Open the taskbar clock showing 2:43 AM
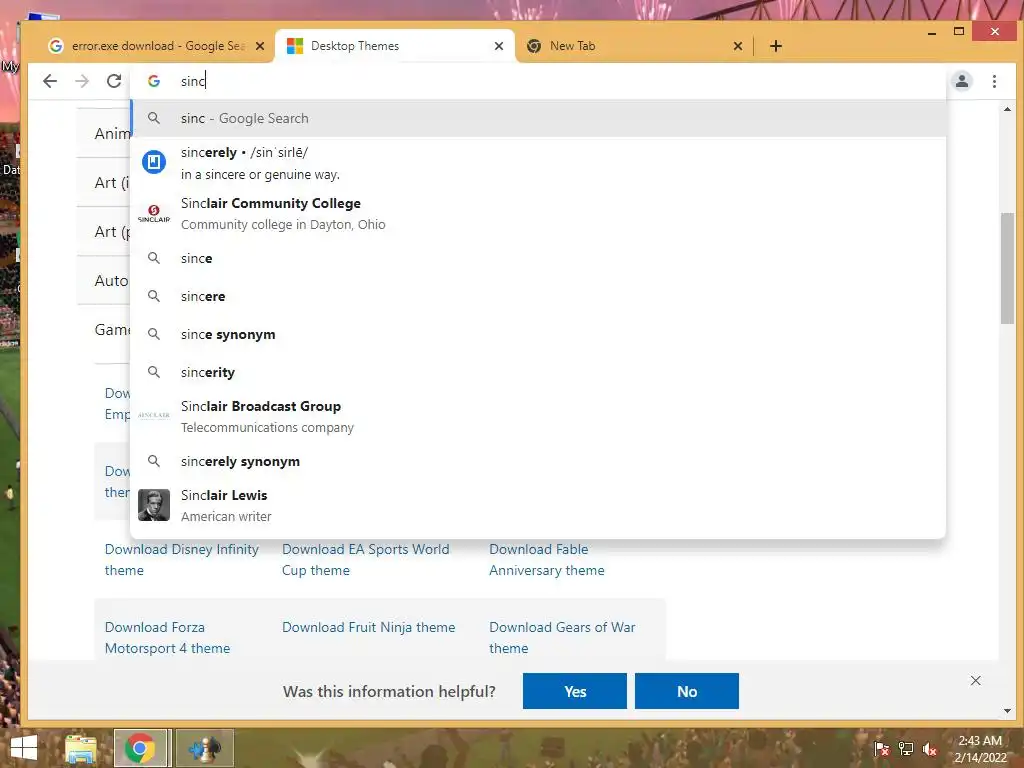 coord(980,749)
